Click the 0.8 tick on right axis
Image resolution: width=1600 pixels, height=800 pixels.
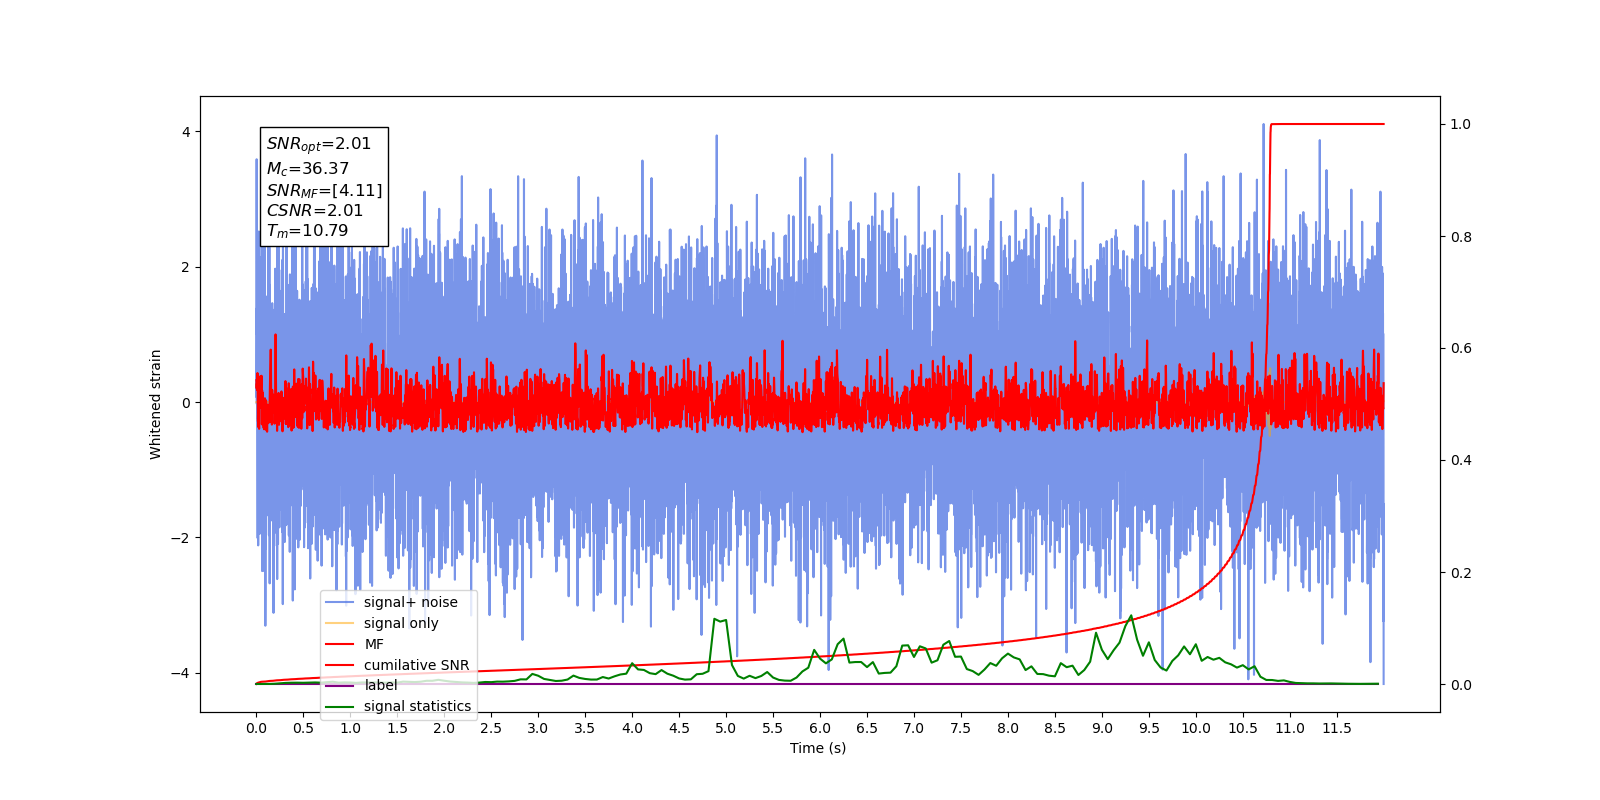click(x=1461, y=237)
